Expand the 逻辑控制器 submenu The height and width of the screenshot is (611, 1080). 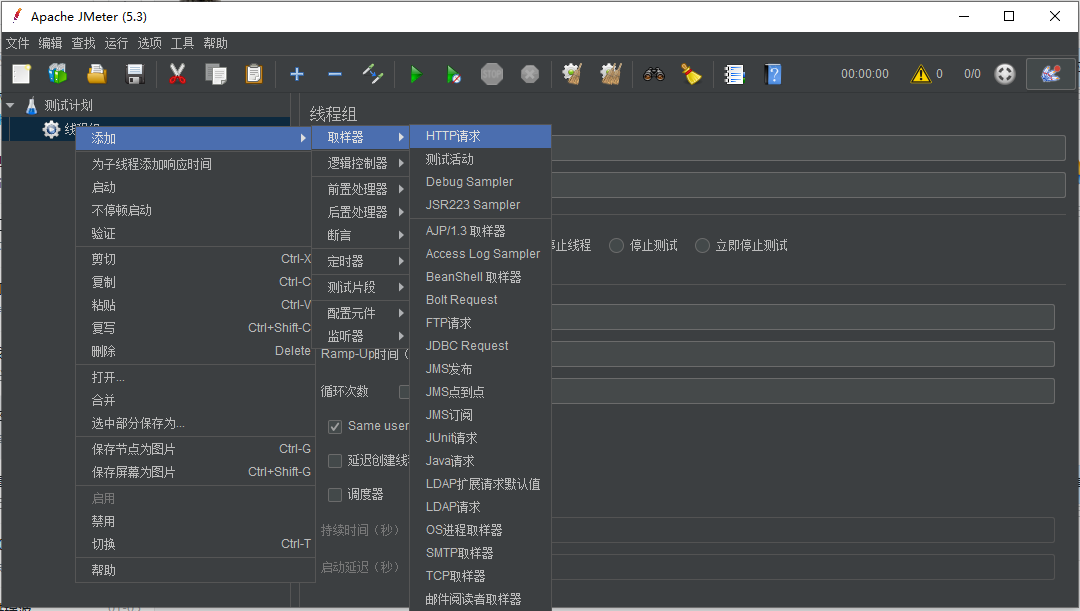(360, 163)
